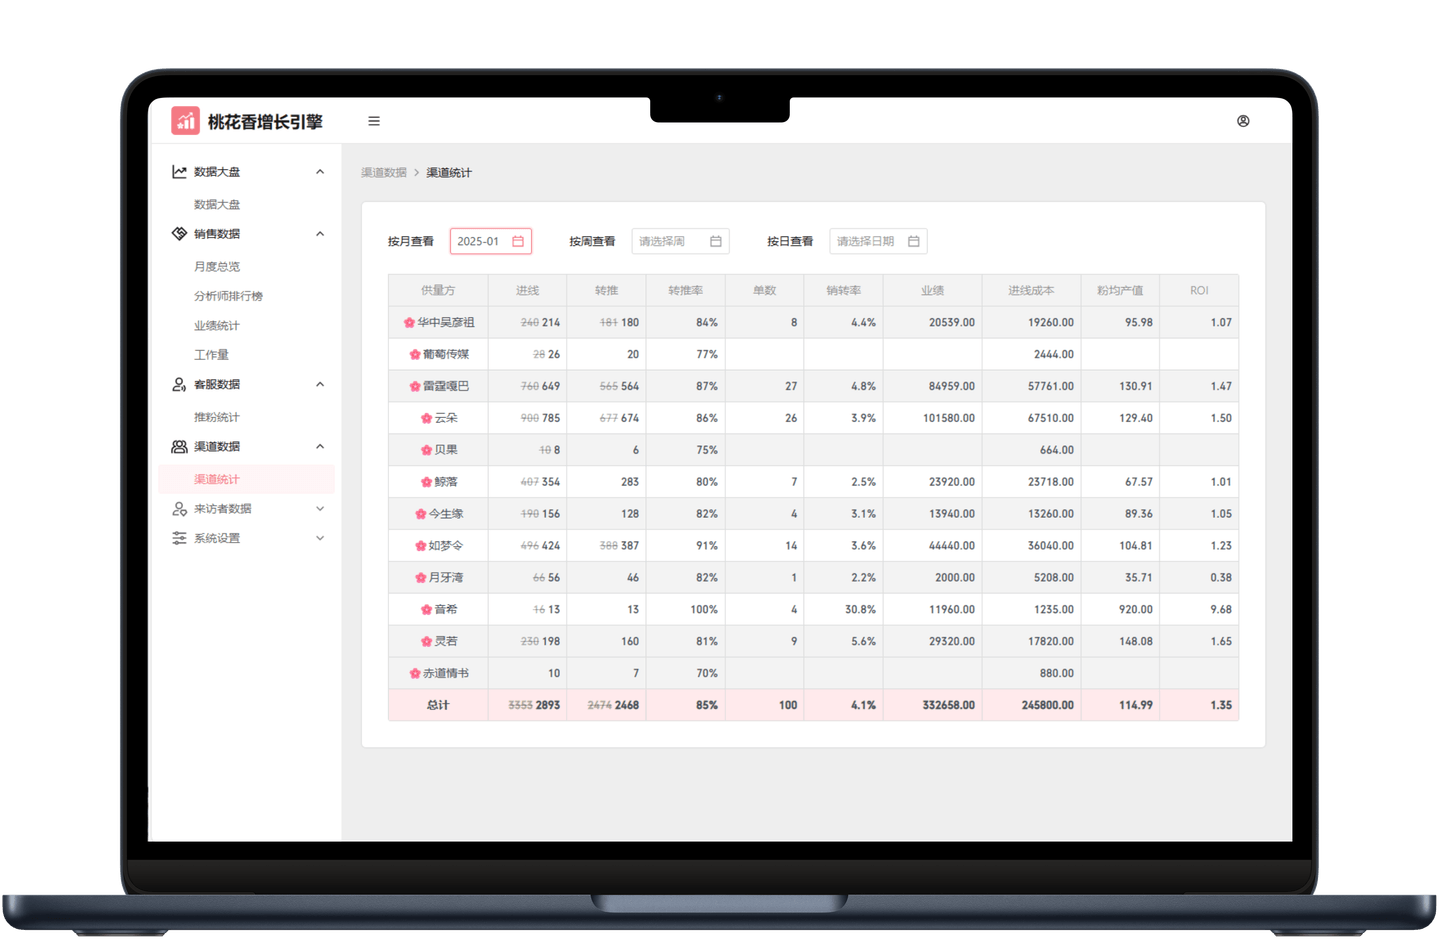Select the highlighted 渠道统计 menu item
The height and width of the screenshot is (939, 1440).
click(246, 480)
